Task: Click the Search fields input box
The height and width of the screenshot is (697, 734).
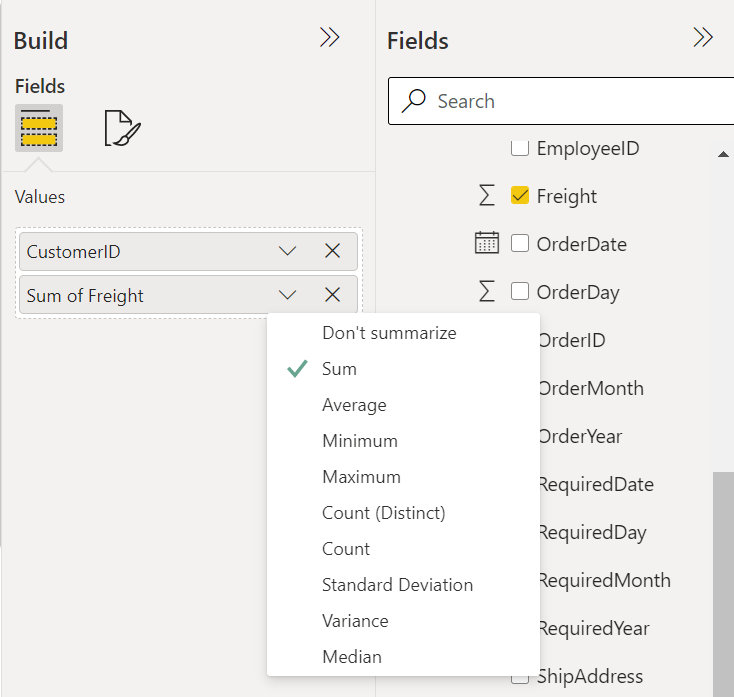Action: tap(561, 101)
